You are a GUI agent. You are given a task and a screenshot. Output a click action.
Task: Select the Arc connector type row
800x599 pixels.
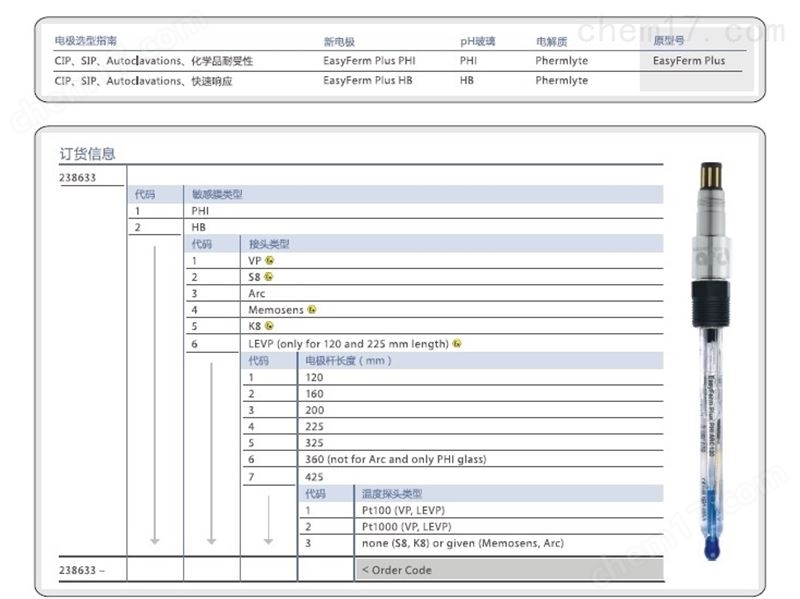coord(425,293)
